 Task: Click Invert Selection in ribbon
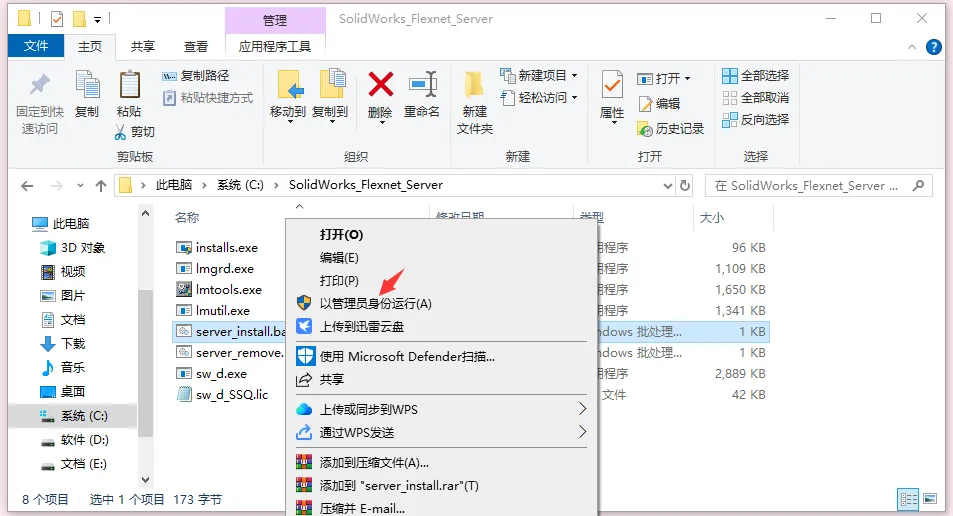(x=755, y=120)
